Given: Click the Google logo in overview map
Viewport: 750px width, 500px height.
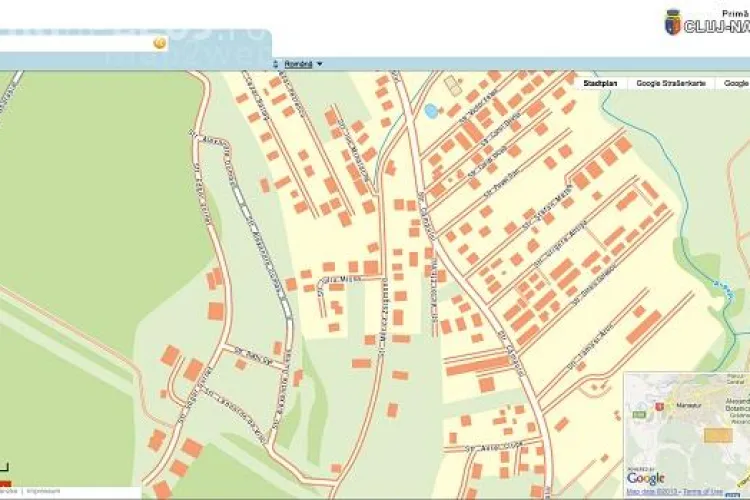Looking at the screenshot, I should point(646,478).
